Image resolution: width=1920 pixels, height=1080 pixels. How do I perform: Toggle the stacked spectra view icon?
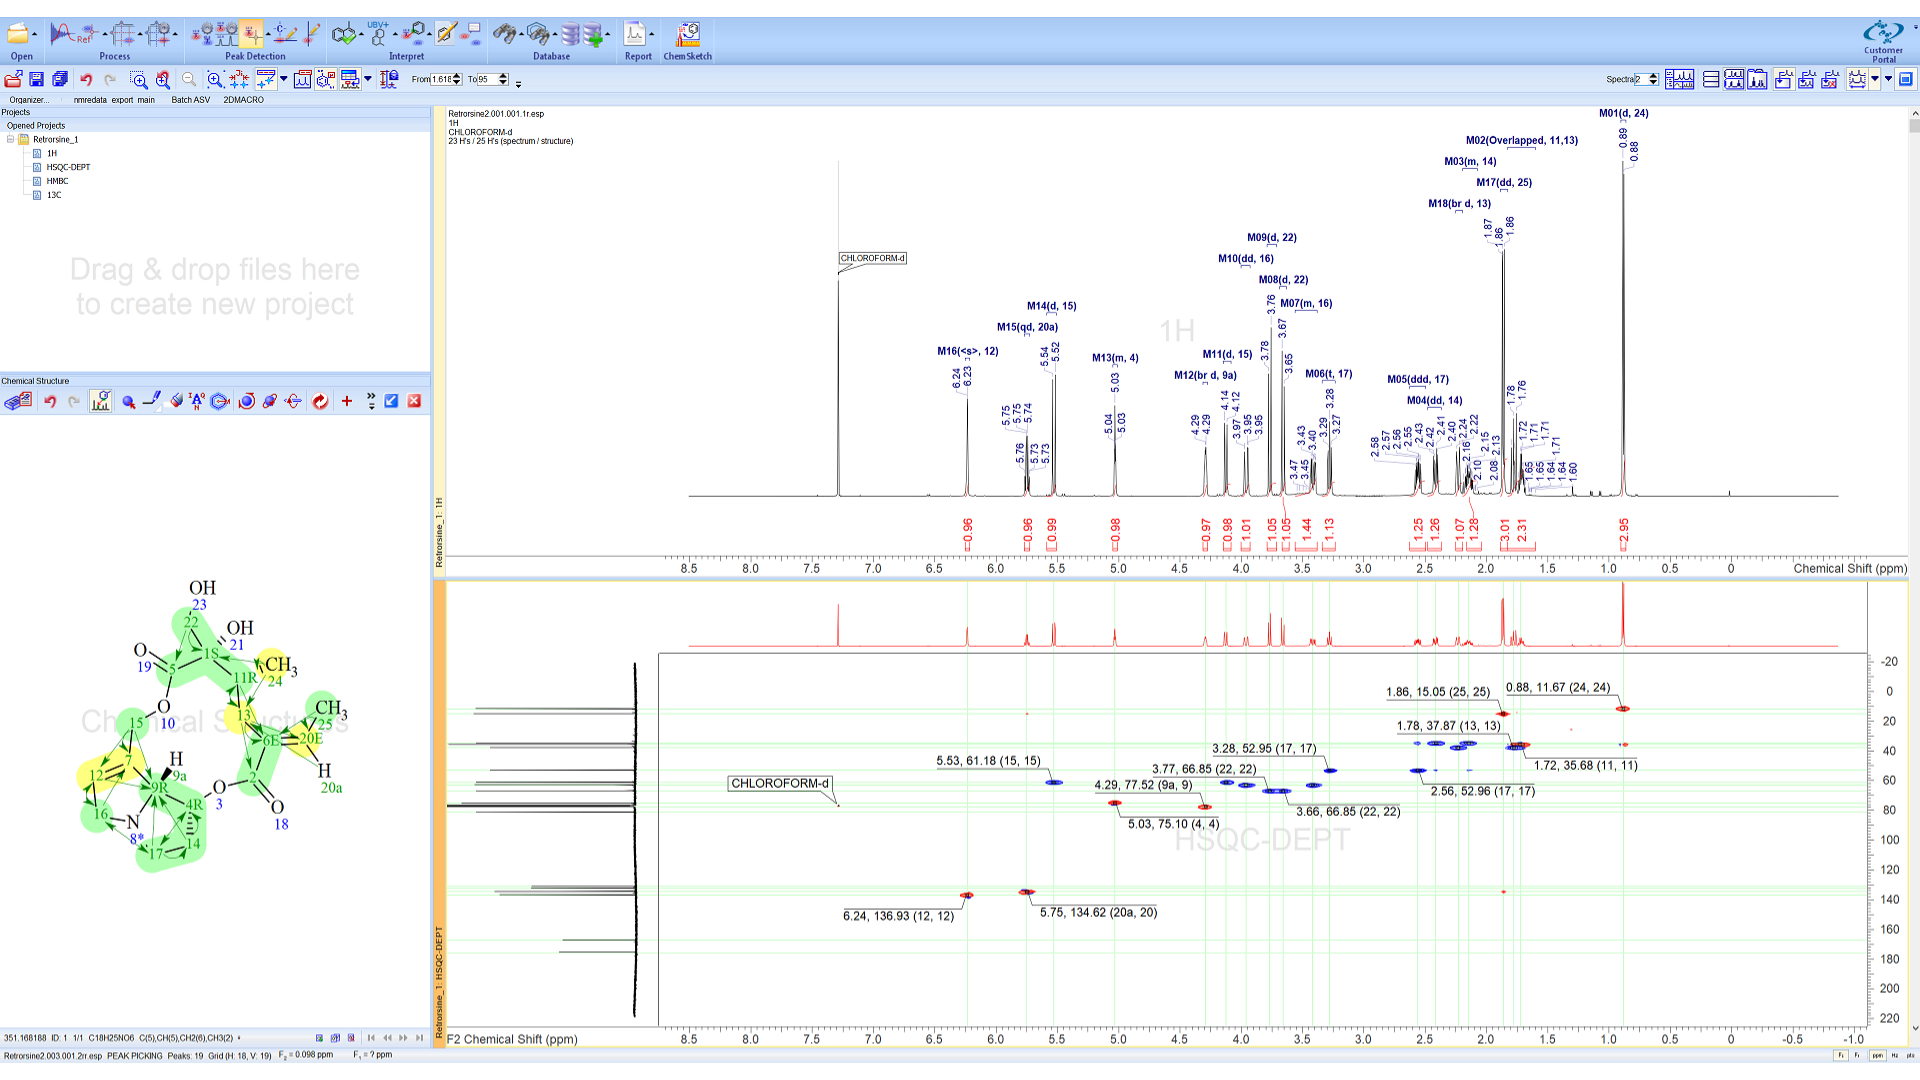(x=1710, y=80)
